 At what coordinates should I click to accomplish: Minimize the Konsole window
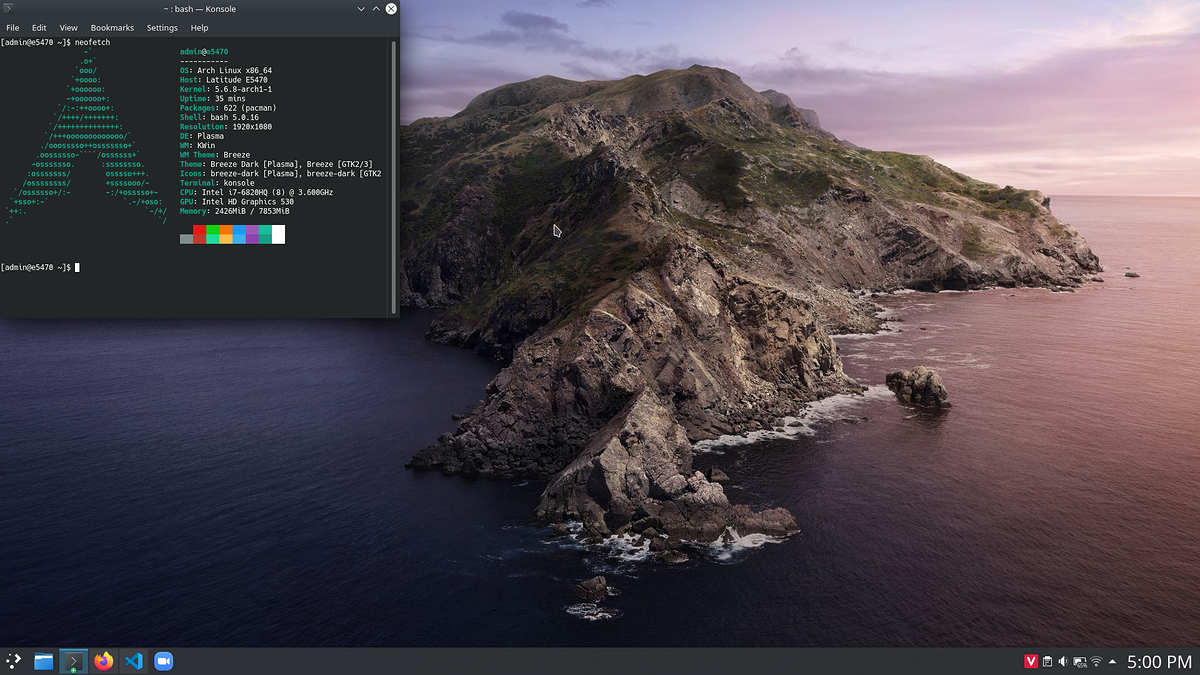click(361, 8)
